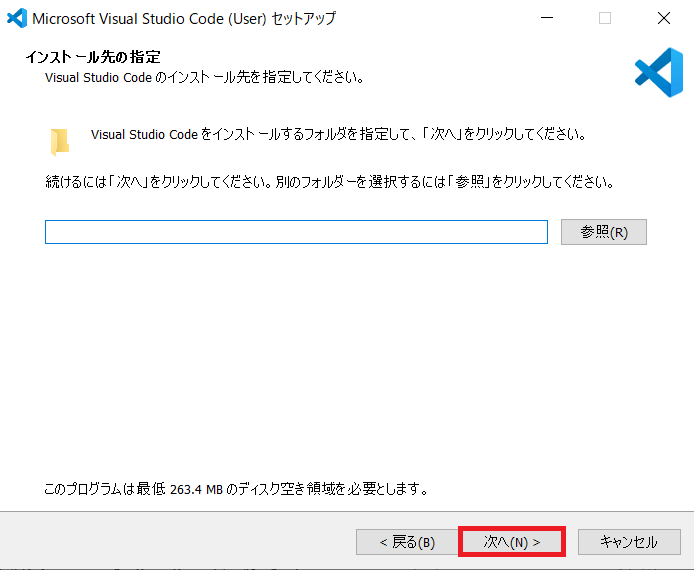Proceed by pressing 次へ(N) button
694x570 pixels.
click(x=512, y=542)
